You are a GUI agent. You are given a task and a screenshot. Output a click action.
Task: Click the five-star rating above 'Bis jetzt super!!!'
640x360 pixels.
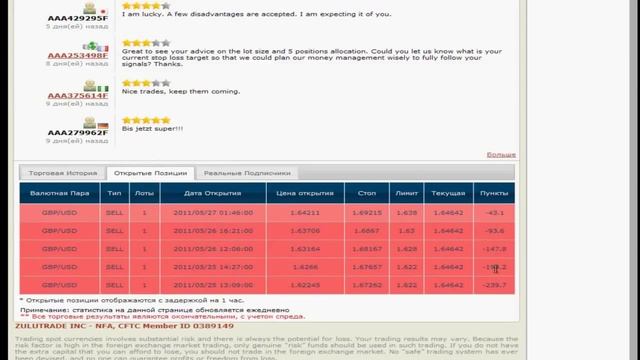146,120
